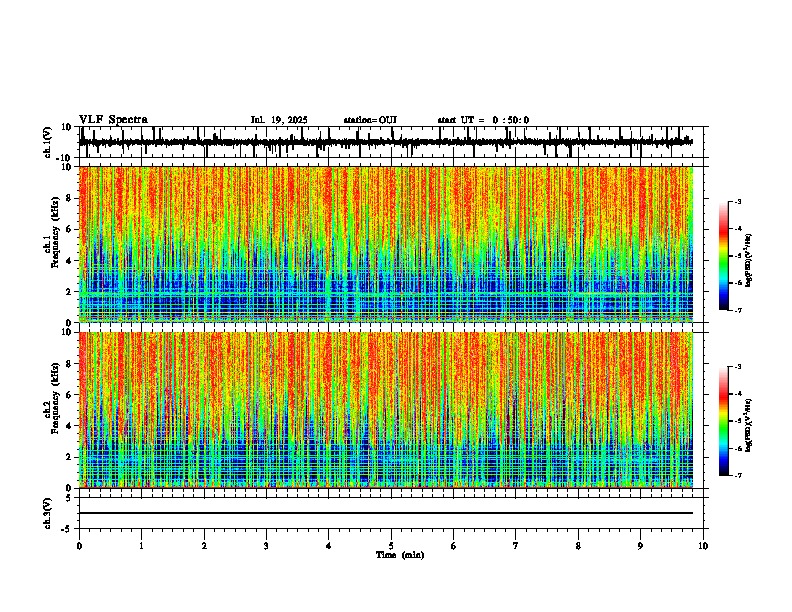792x612 pixels.
Task: Click the "station=OUJ" header label
Action: (370, 120)
